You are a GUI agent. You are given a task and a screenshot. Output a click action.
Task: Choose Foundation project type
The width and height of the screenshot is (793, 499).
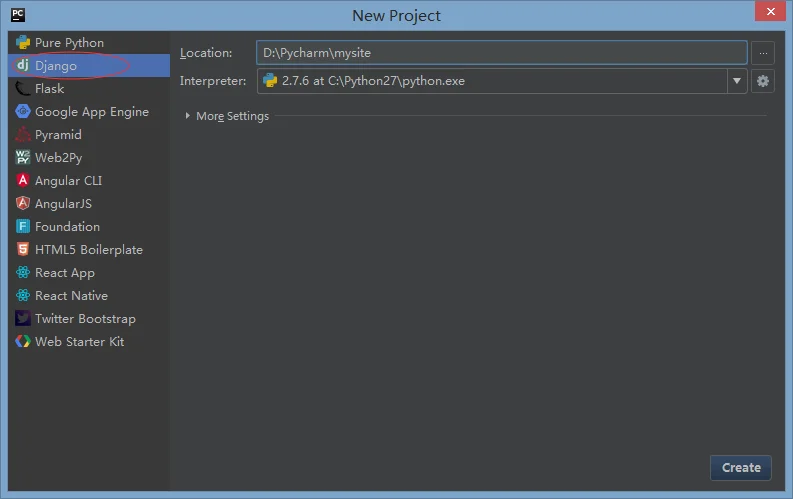[89, 226]
